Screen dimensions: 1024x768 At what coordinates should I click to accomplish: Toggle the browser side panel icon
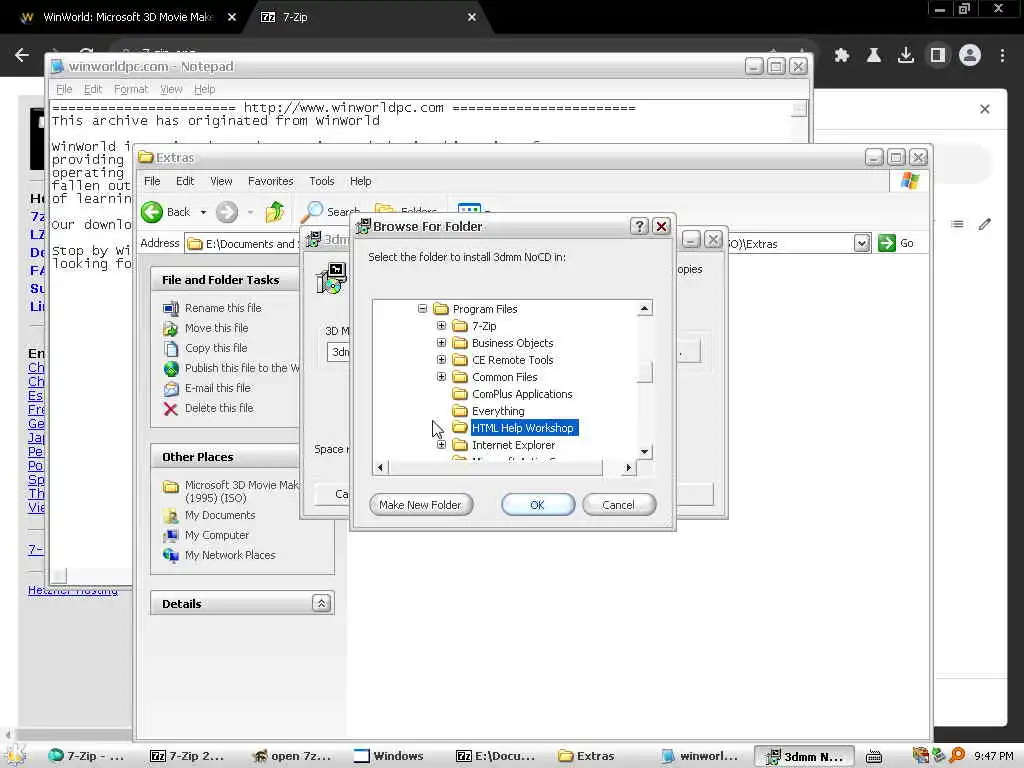coord(938,56)
